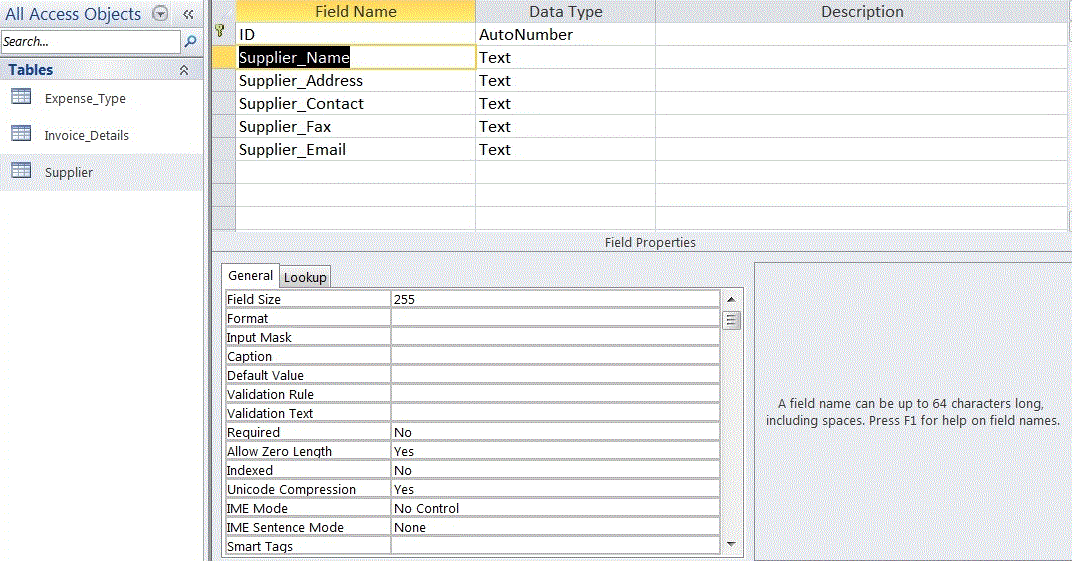The image size is (1072, 561).
Task: Click the Description cell for Supplier_Name
Action: pyautogui.click(x=861, y=57)
